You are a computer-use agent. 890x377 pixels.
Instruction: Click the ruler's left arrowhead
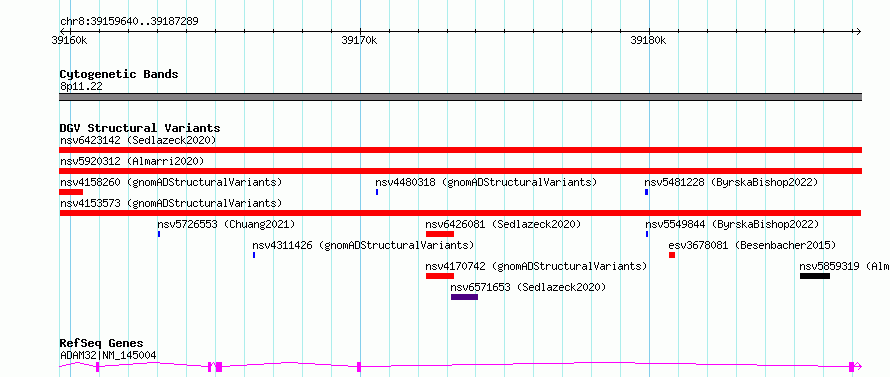click(x=62, y=32)
